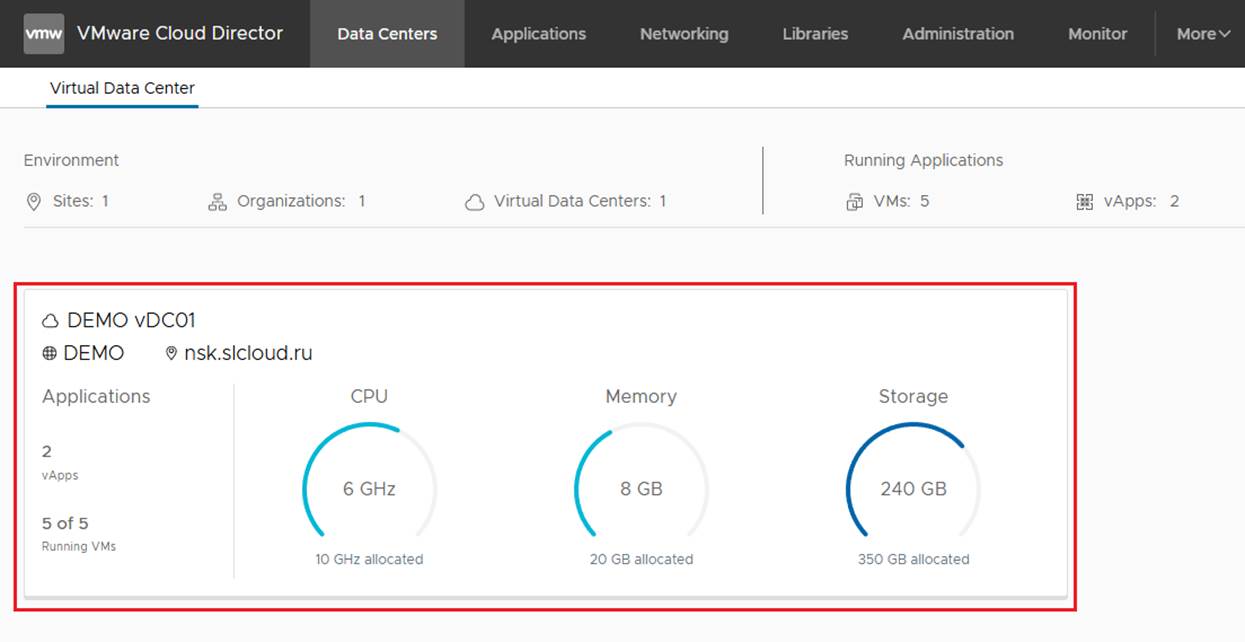Go to the Networking section
Viewport: 1245px width, 642px height.
[x=684, y=34]
